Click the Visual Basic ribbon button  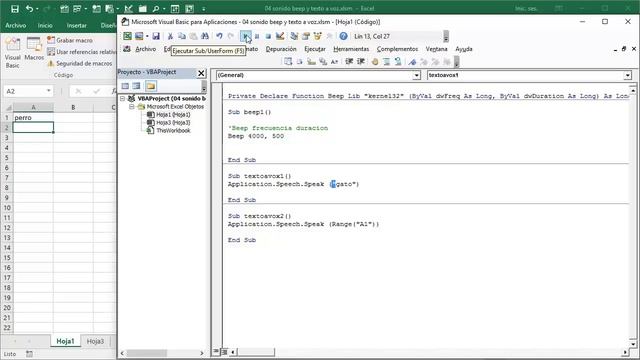click(x=13, y=53)
